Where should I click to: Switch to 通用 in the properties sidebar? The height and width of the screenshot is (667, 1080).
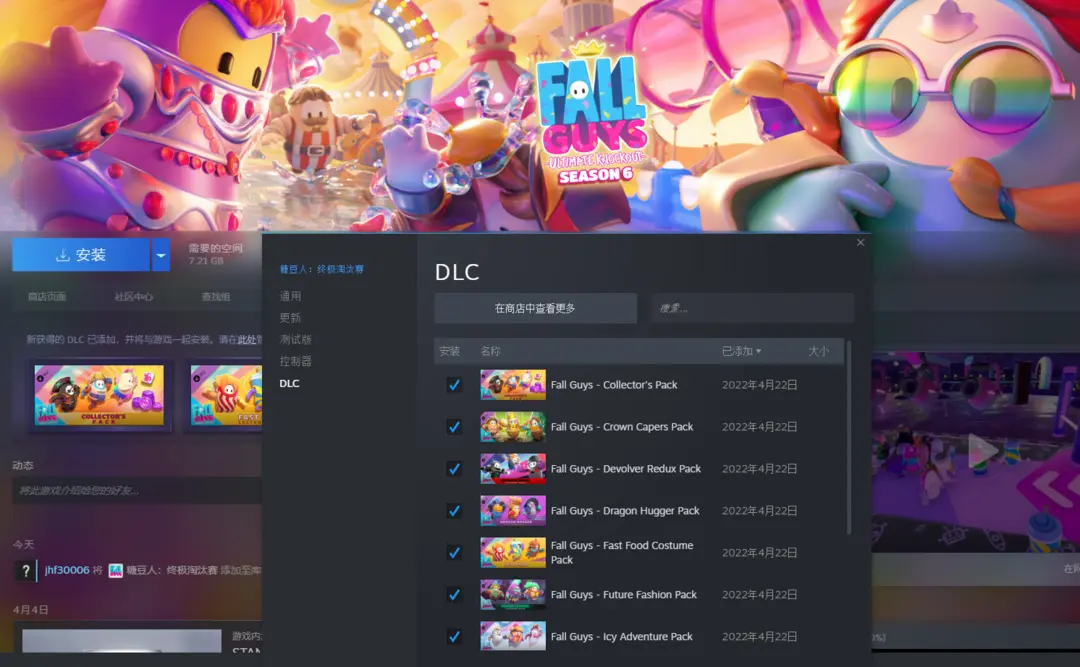coord(290,296)
